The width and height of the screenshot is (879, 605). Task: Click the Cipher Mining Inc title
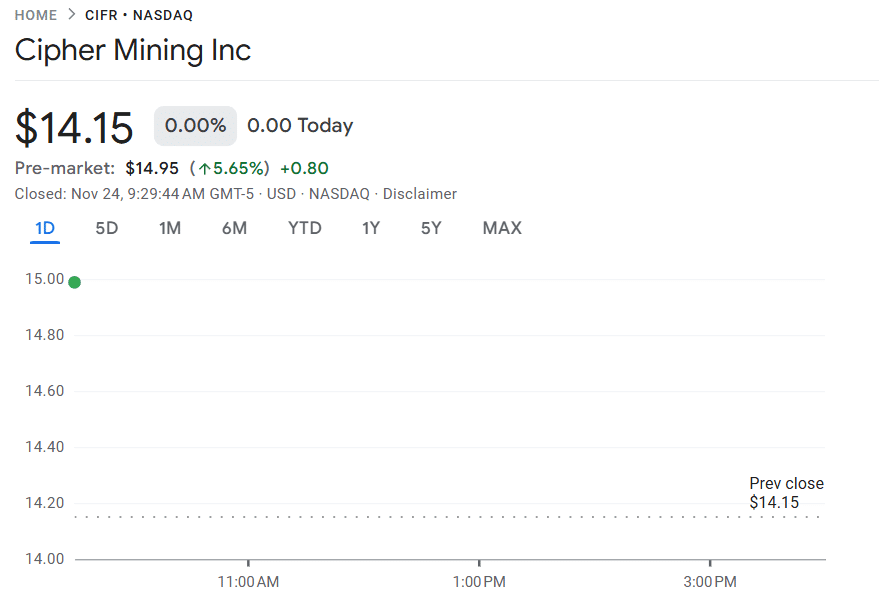point(132,50)
